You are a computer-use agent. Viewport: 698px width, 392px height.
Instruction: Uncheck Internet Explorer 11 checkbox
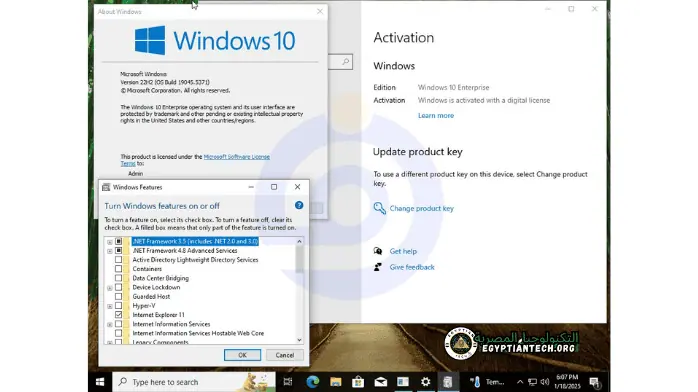pos(118,315)
